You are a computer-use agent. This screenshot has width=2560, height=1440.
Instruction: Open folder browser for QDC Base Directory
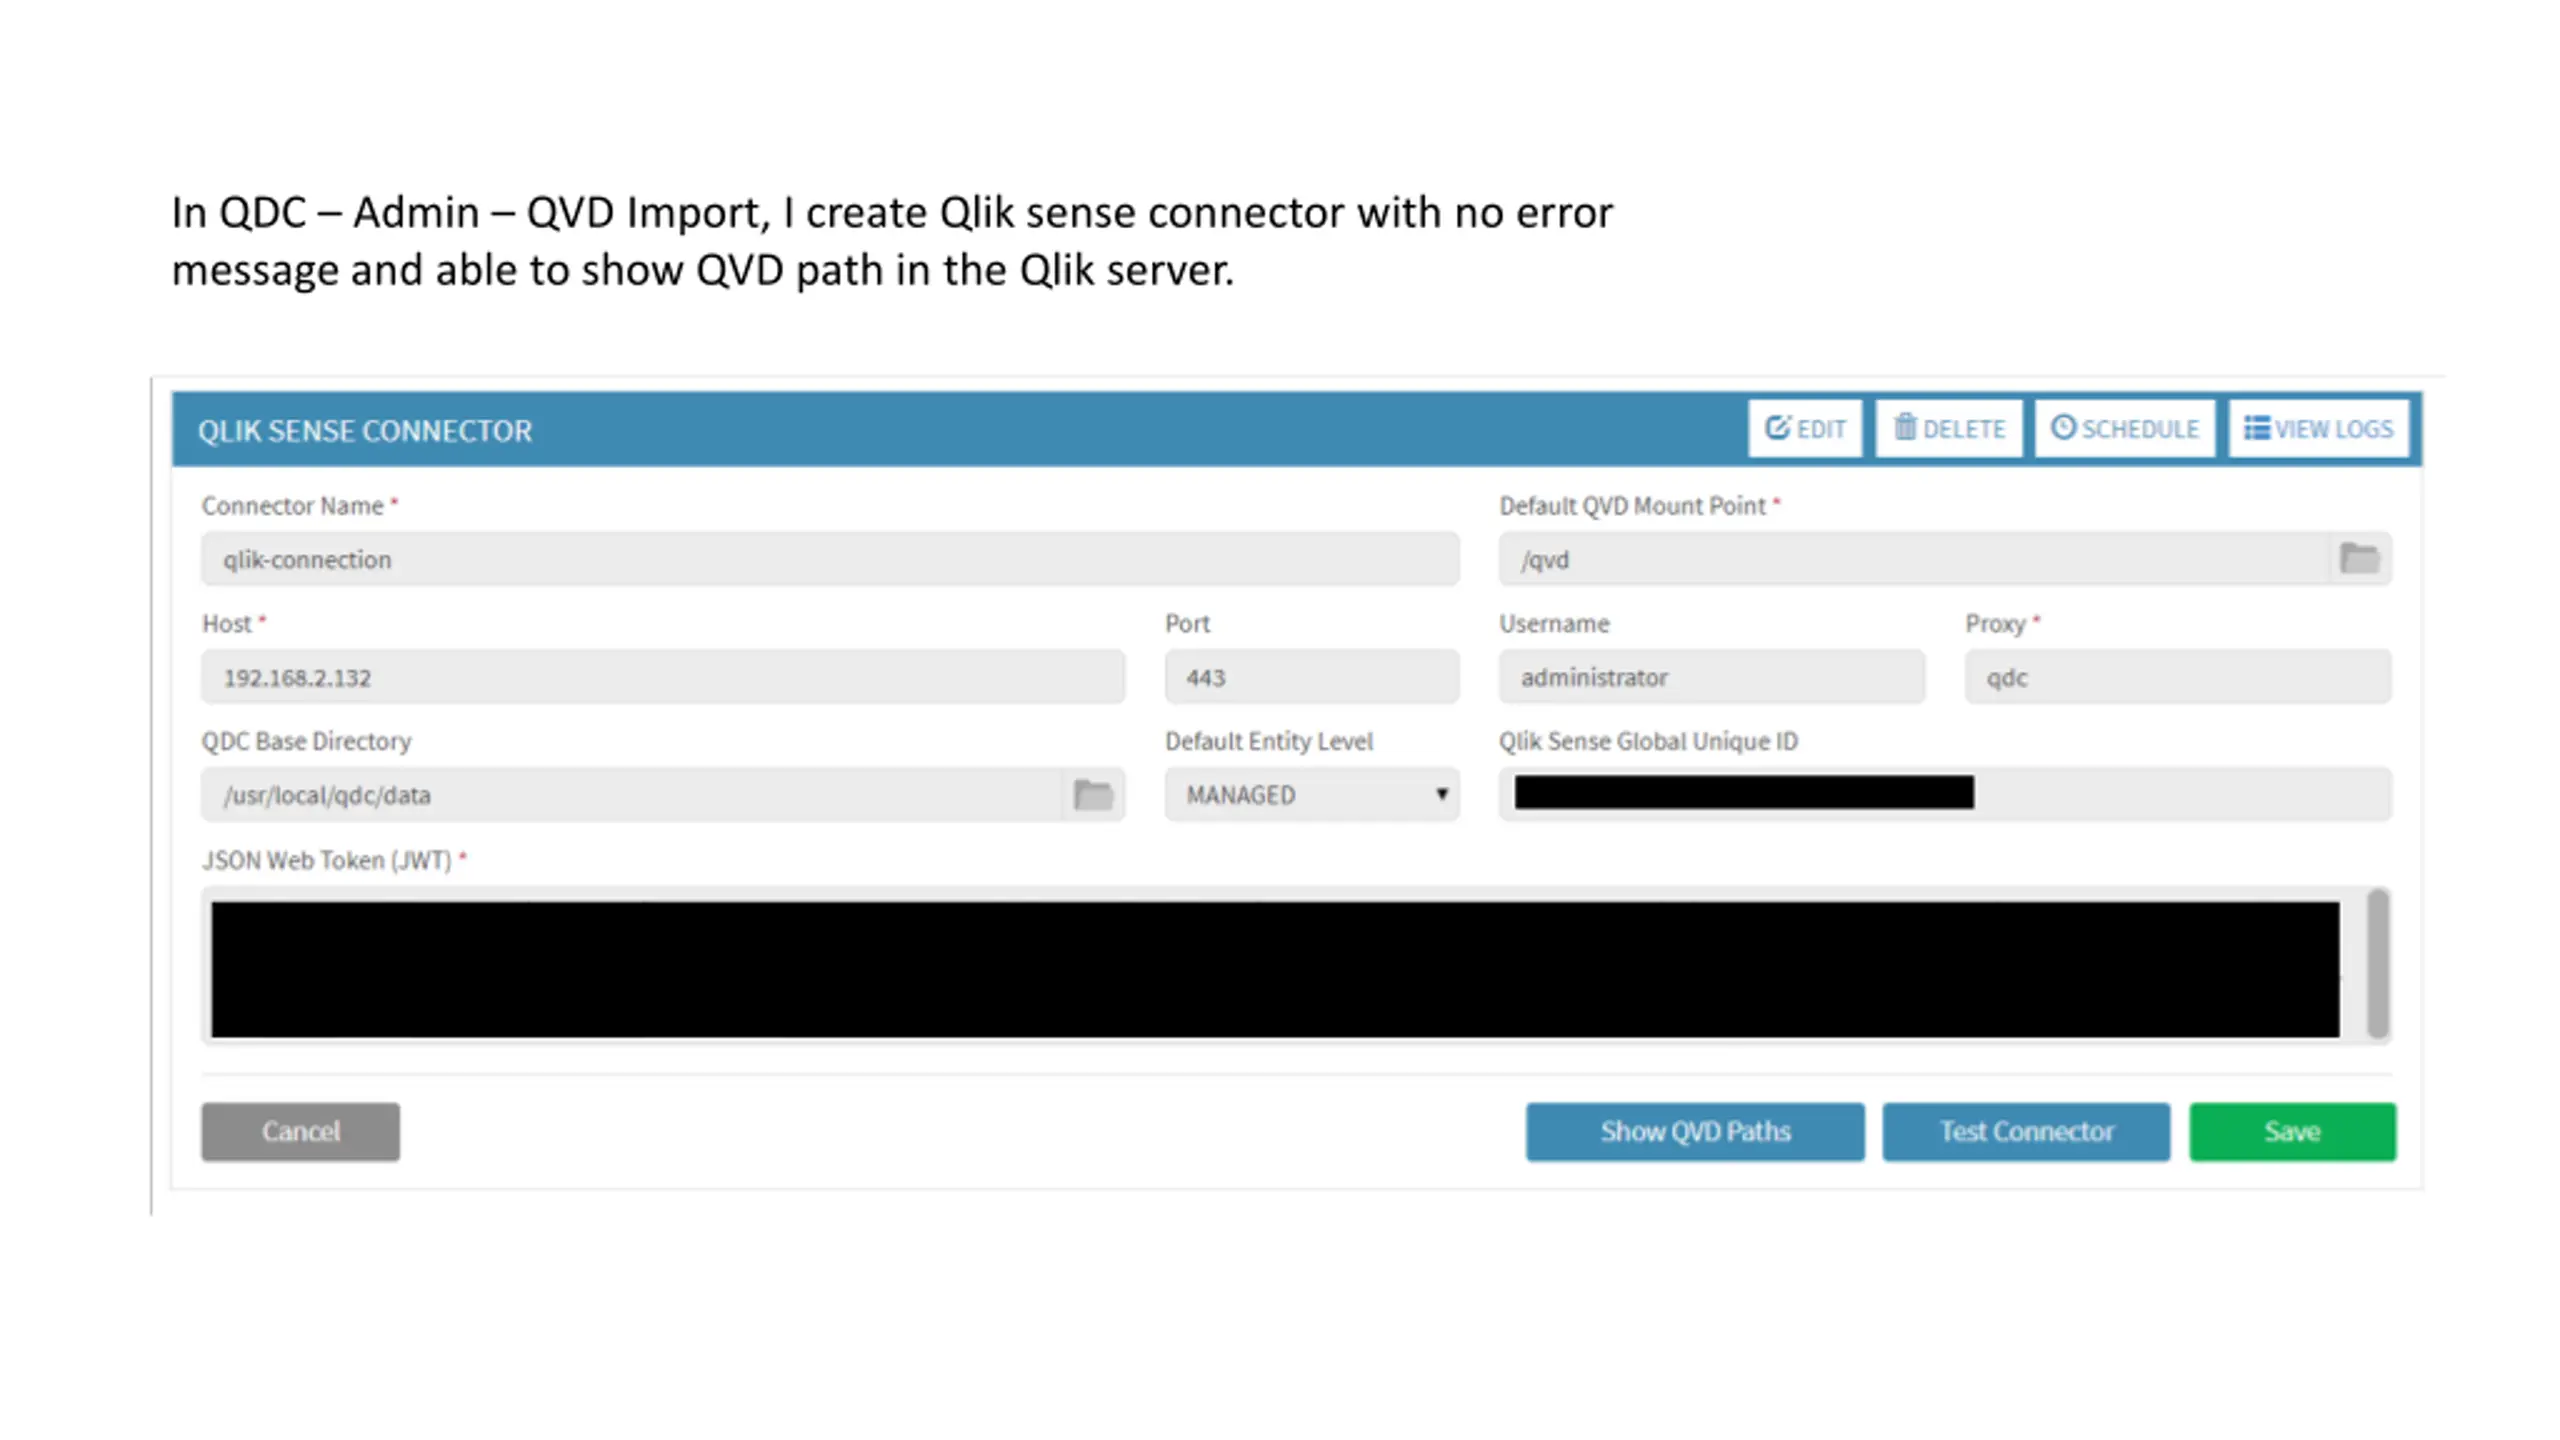click(x=1093, y=795)
